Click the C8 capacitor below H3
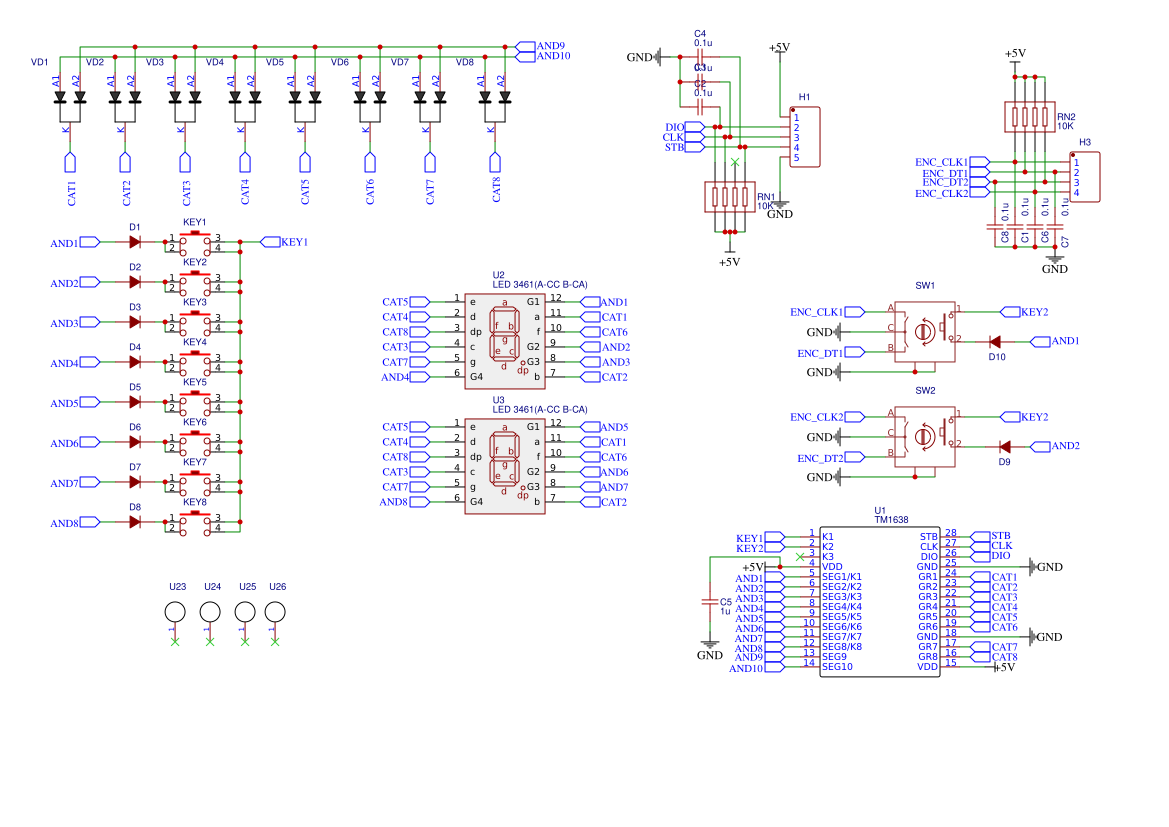 [x=995, y=227]
